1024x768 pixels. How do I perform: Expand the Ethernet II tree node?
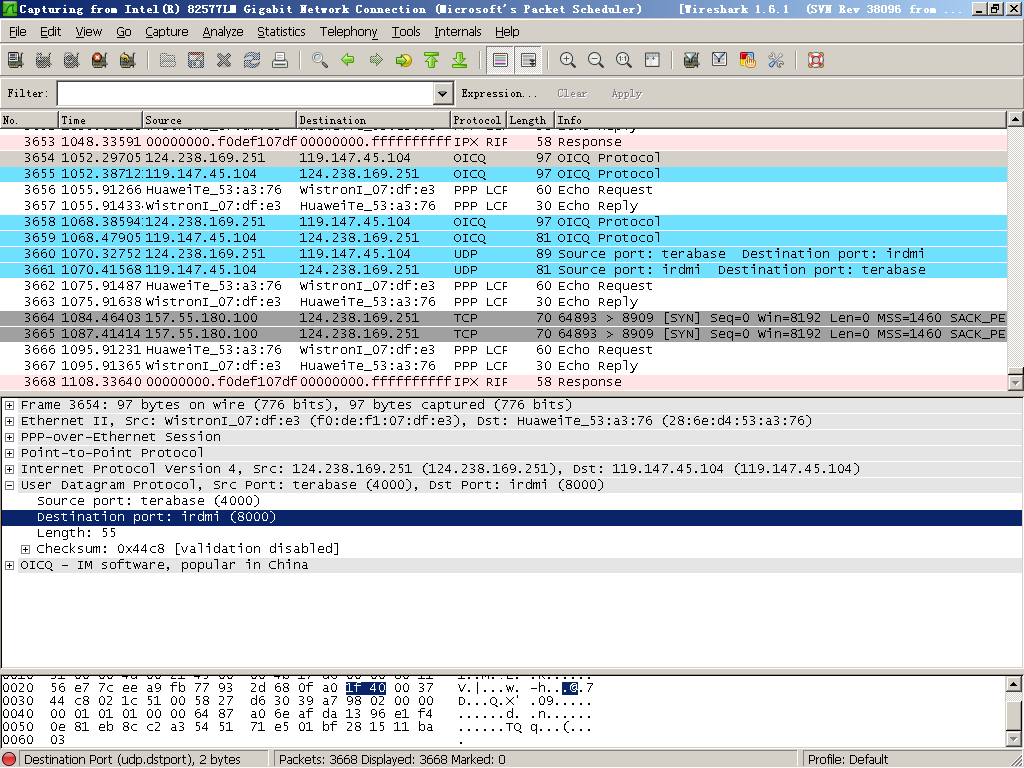point(10,421)
